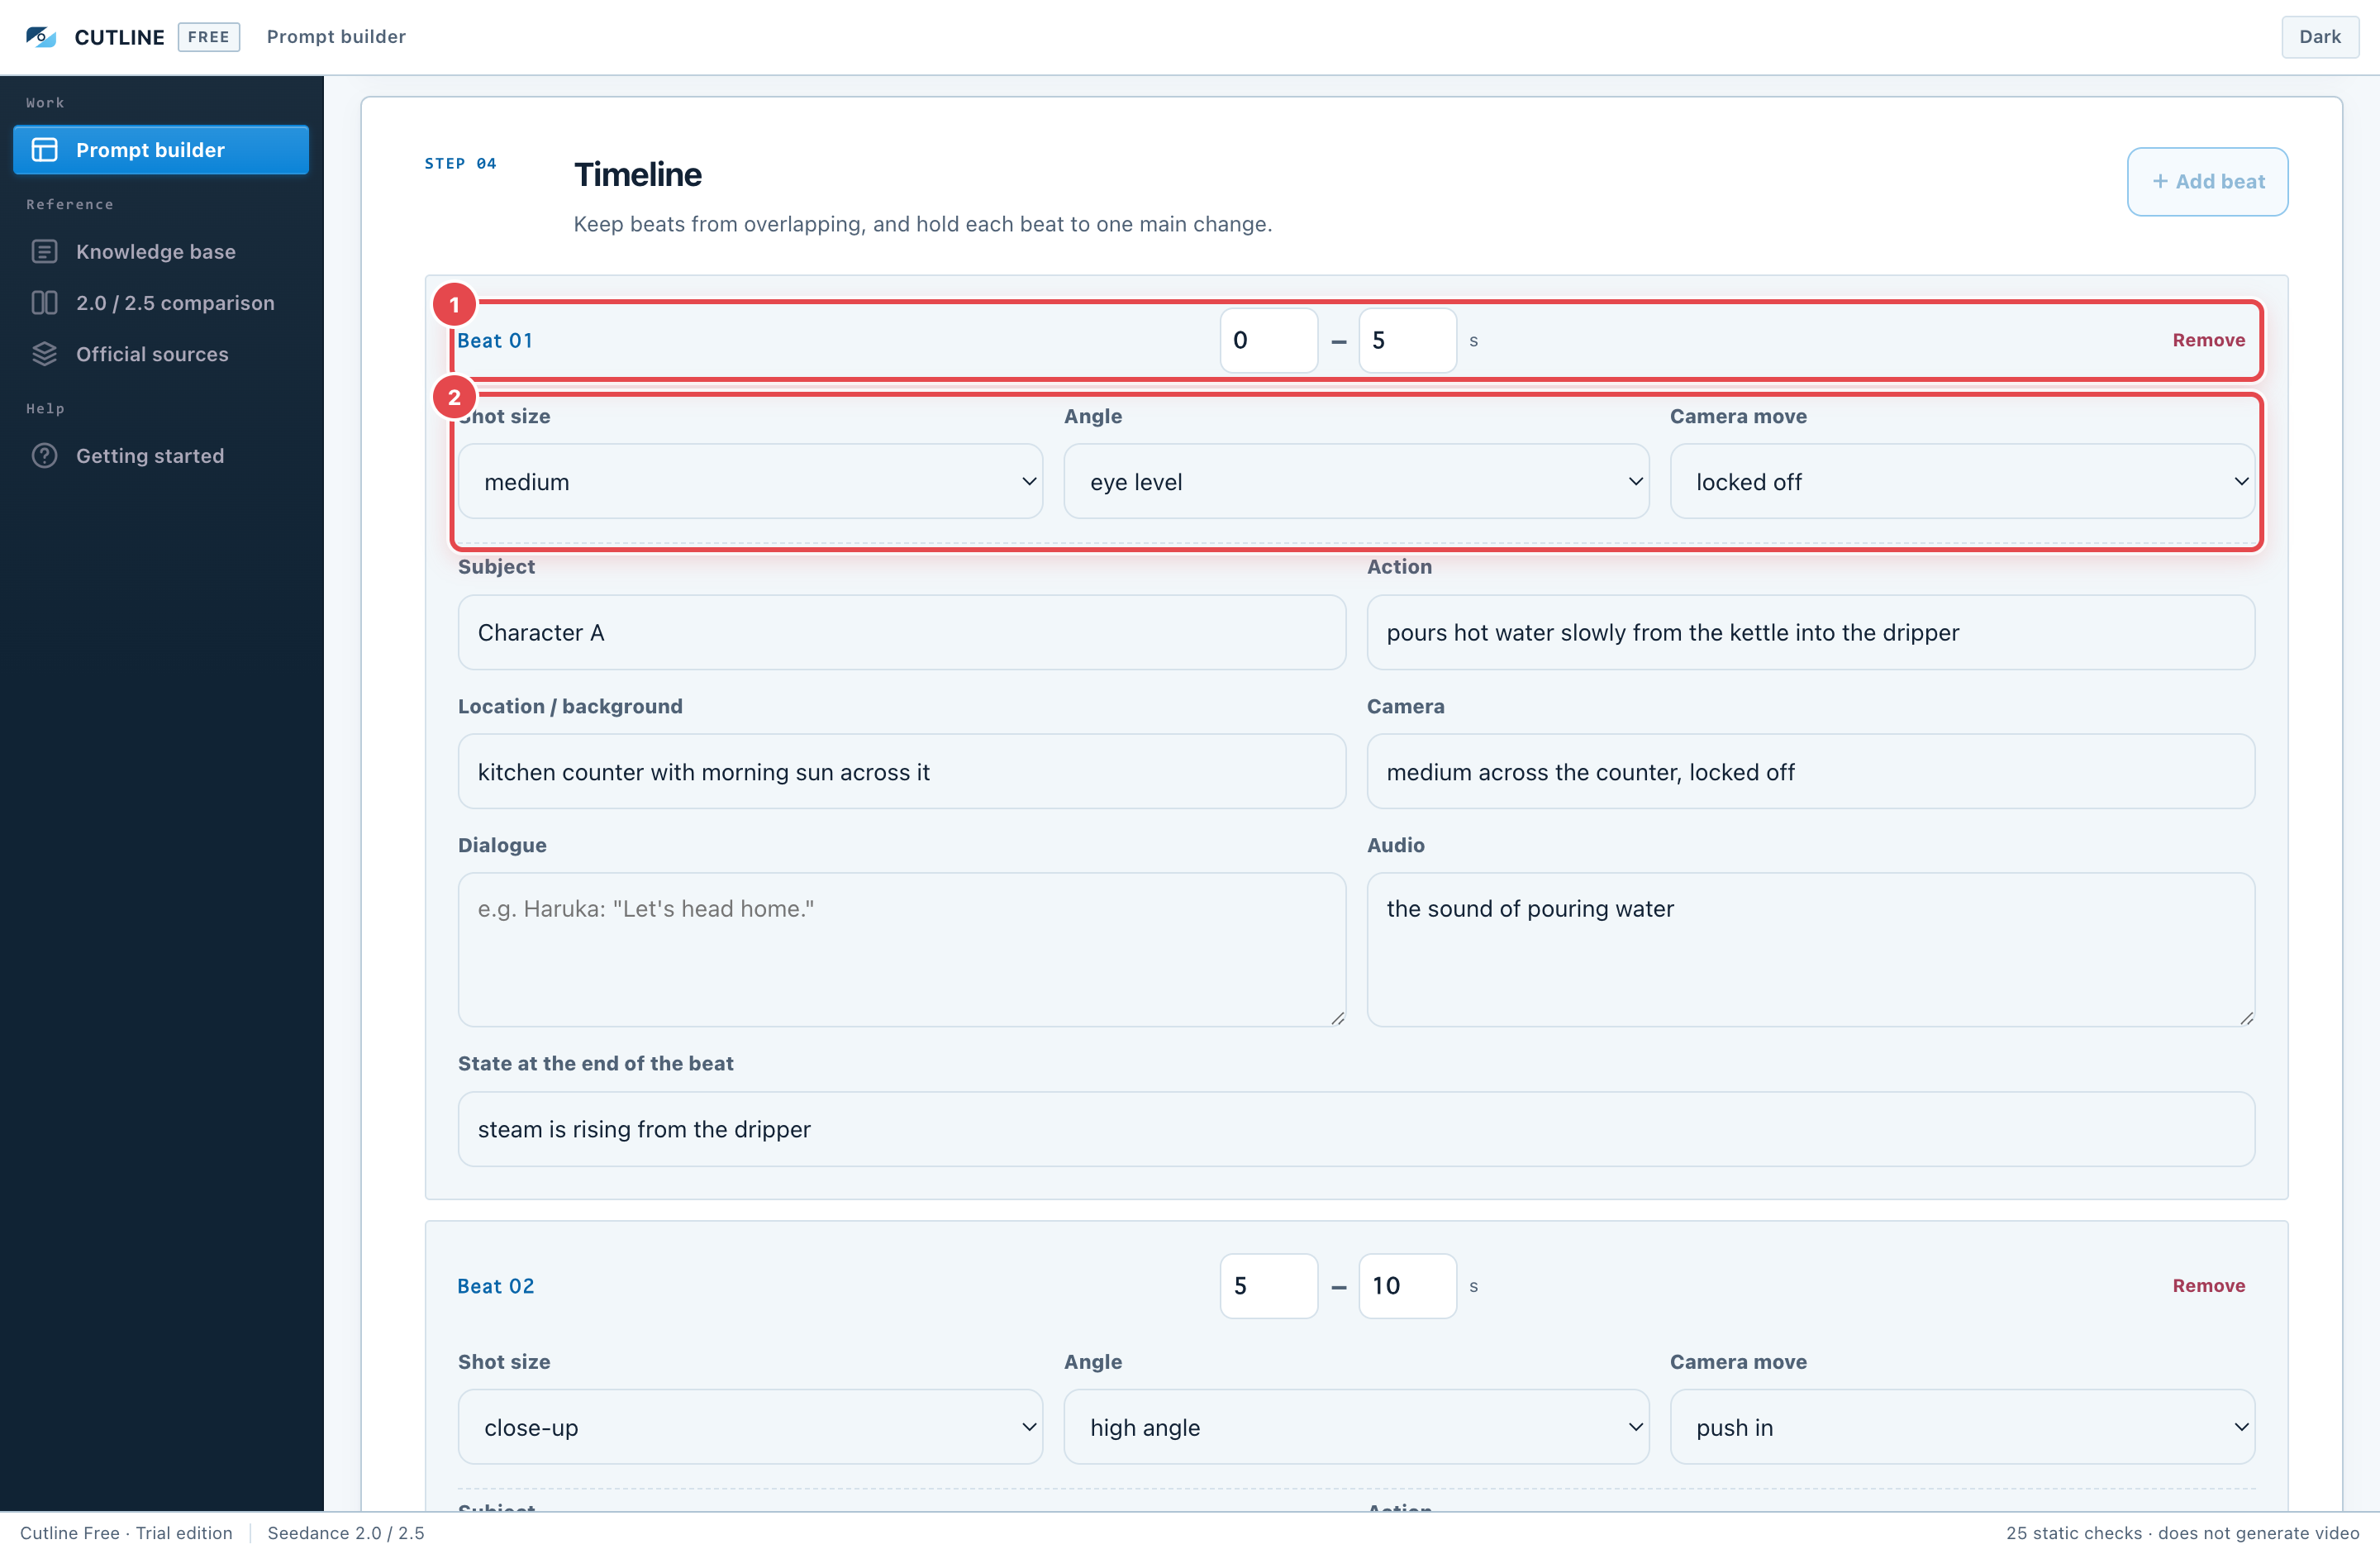
Task: Click 'Prompt builder' header breadcrumb
Action: [336, 37]
